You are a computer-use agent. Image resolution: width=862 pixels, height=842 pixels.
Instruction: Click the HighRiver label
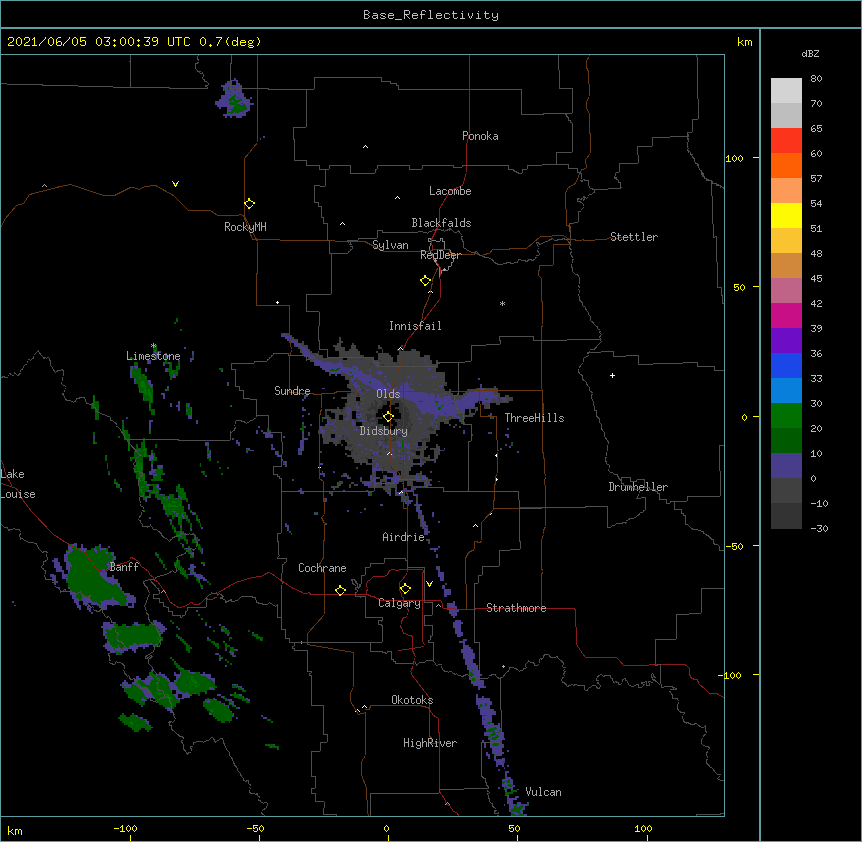point(430,743)
